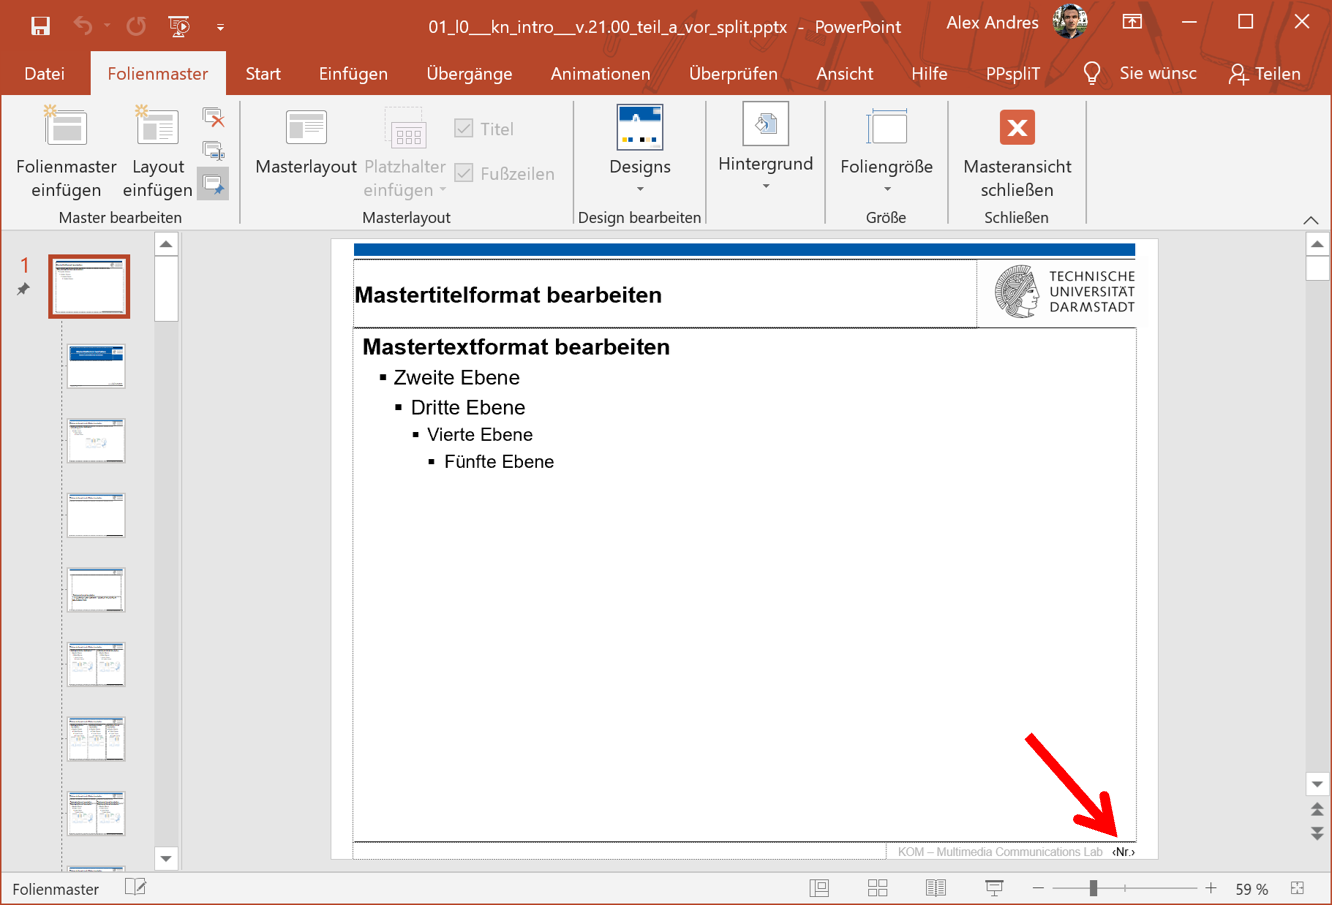Switch to the Animationen tab
Image resolution: width=1332 pixels, height=905 pixels.
(x=600, y=73)
